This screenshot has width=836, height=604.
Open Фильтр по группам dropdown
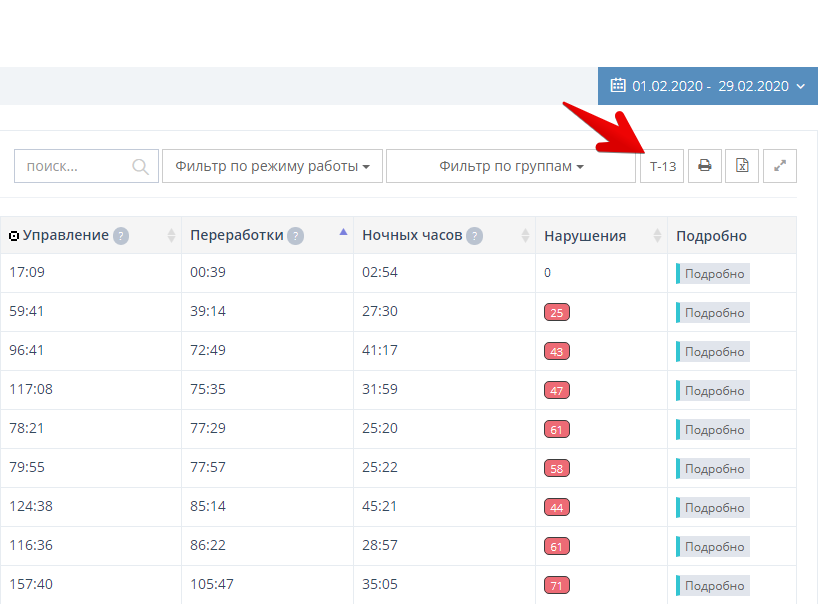[x=511, y=166]
